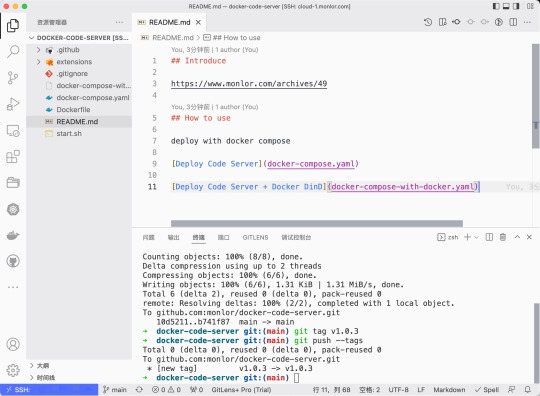Open start.sh in explorer

79,134
